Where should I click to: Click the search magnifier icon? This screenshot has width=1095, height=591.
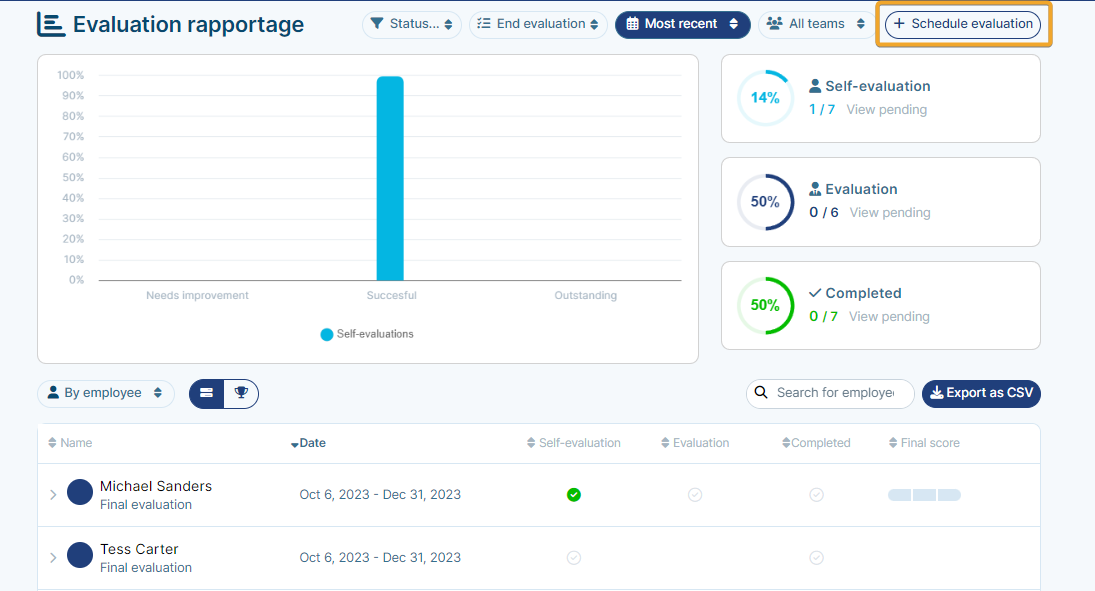tap(761, 393)
